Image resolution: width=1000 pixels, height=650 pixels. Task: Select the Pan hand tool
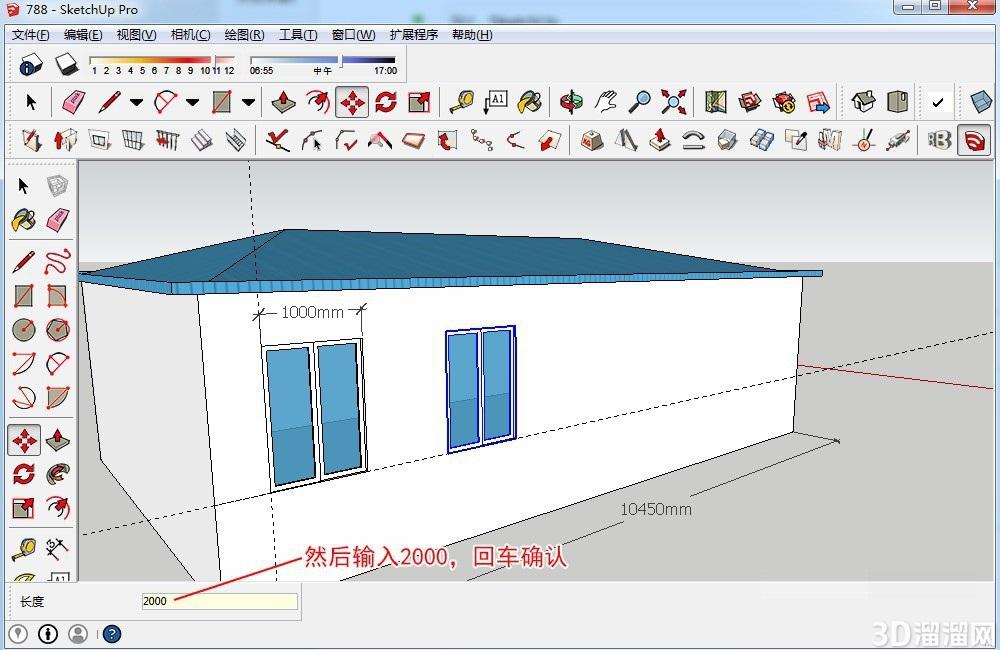(606, 102)
